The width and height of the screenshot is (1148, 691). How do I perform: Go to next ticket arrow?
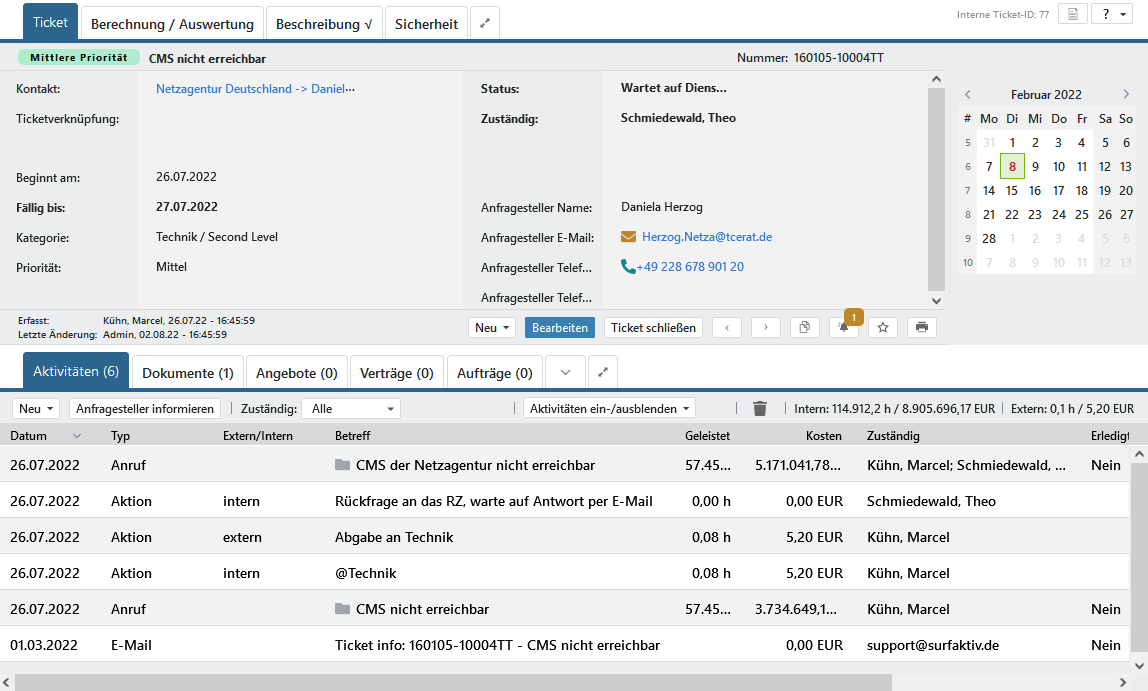pos(766,327)
